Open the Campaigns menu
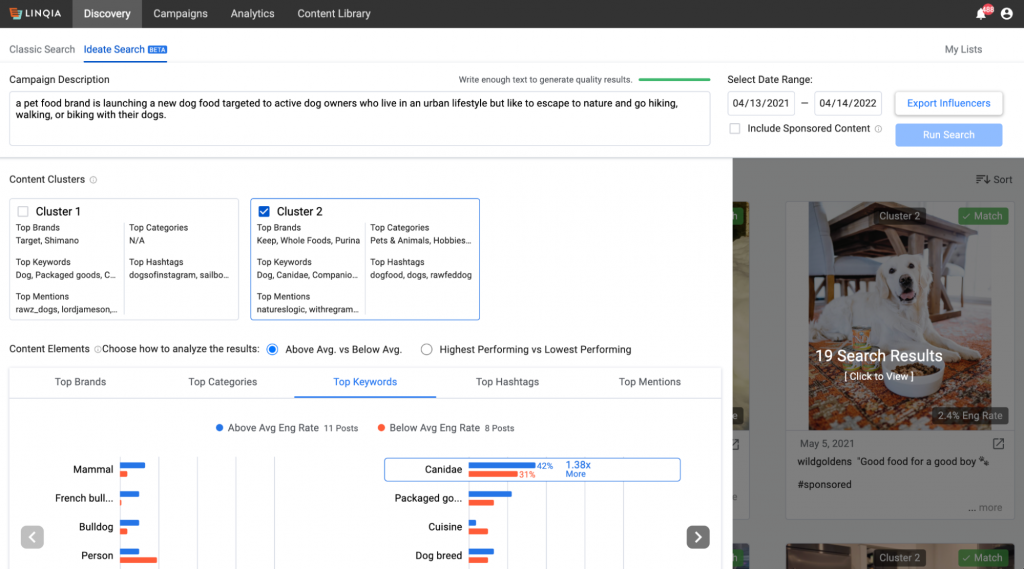The image size is (1024, 569). click(x=180, y=14)
